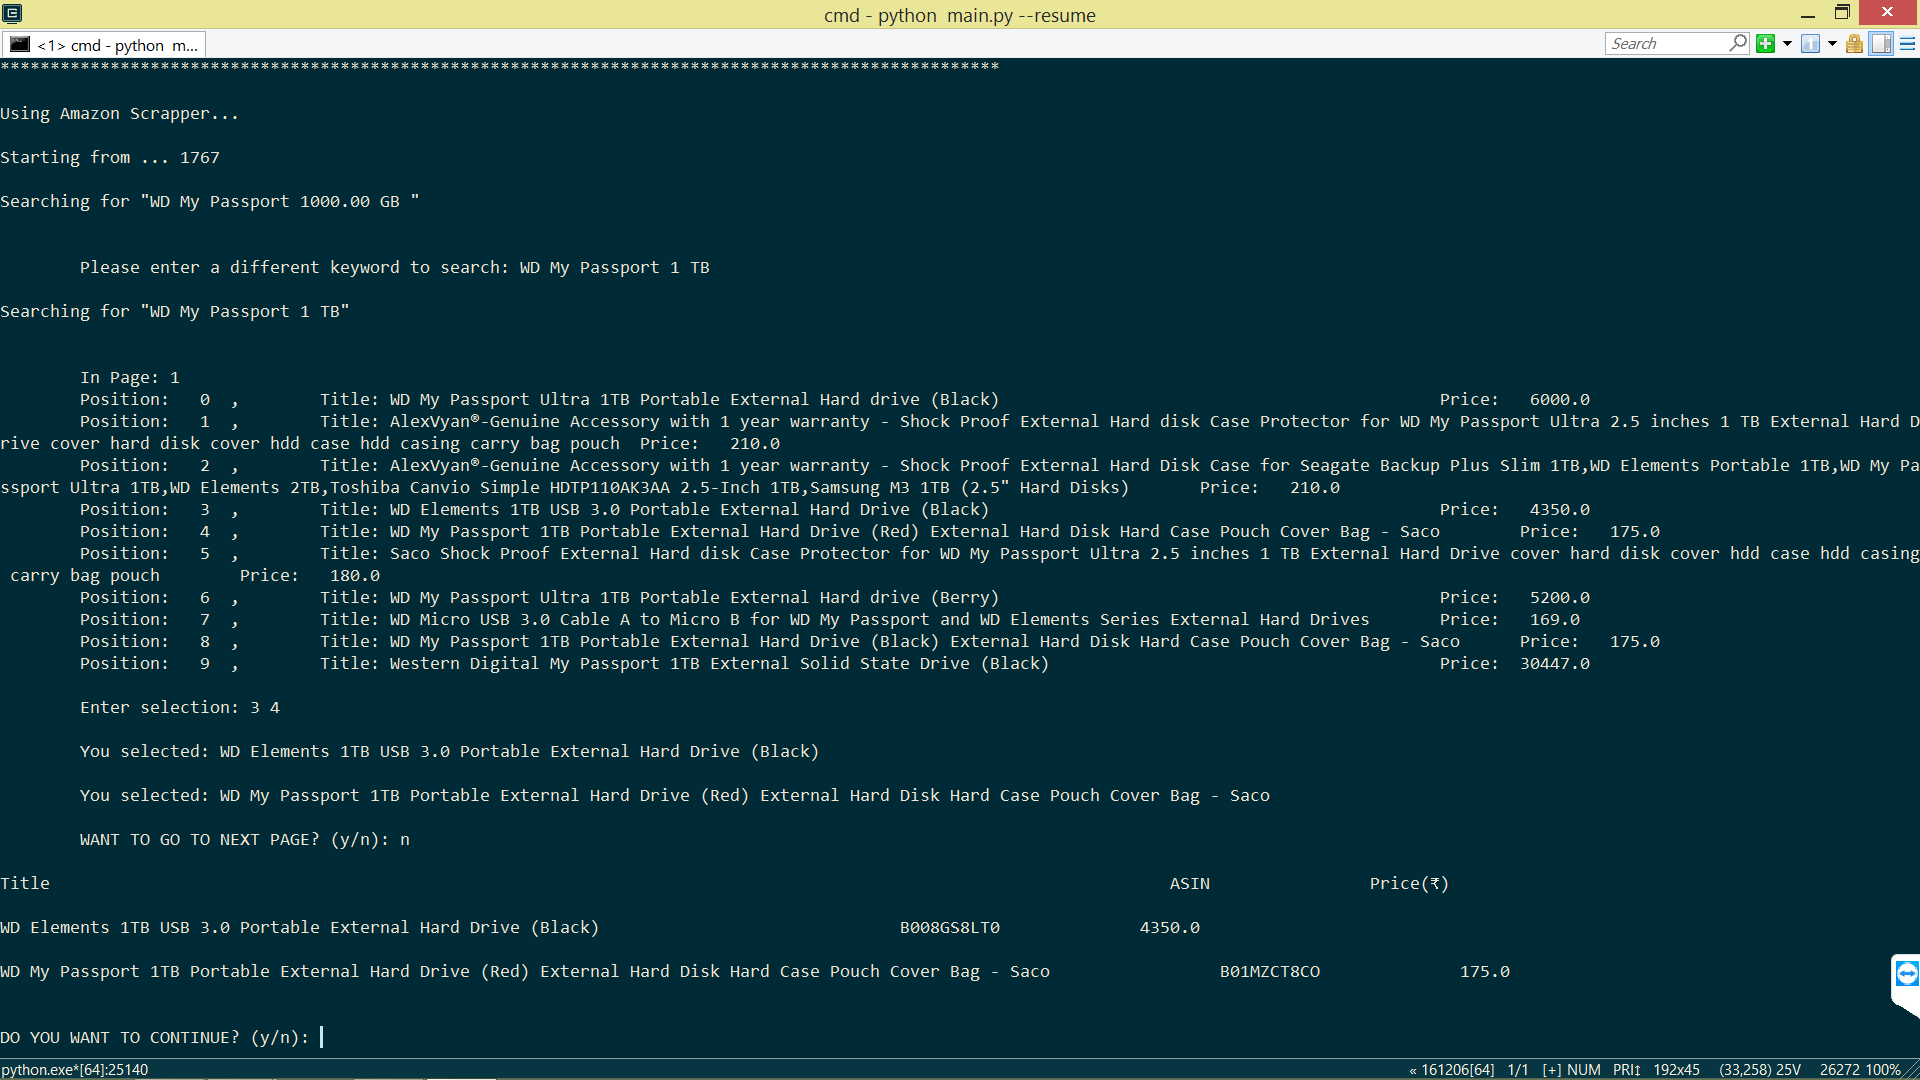Click the ASIN value 'B008GS8LT0'
The height and width of the screenshot is (1080, 1920).
pos(950,927)
